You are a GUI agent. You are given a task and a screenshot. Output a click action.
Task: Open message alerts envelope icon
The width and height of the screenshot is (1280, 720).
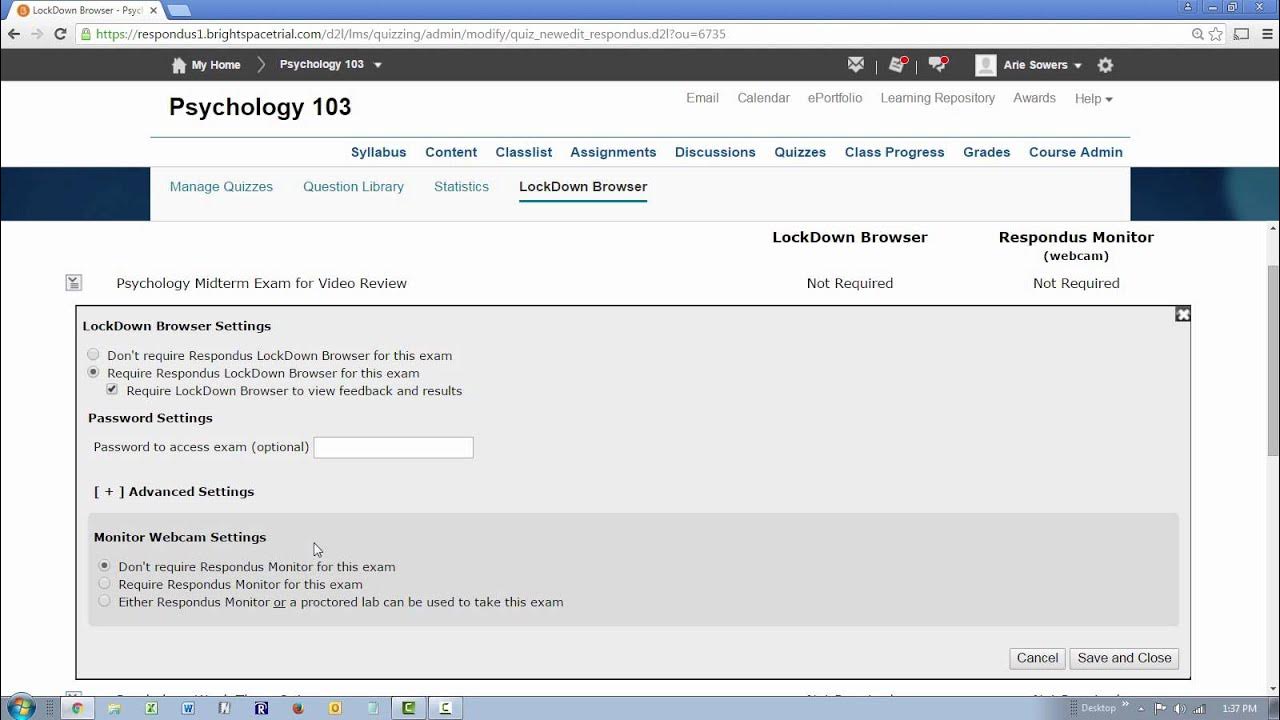coord(856,64)
